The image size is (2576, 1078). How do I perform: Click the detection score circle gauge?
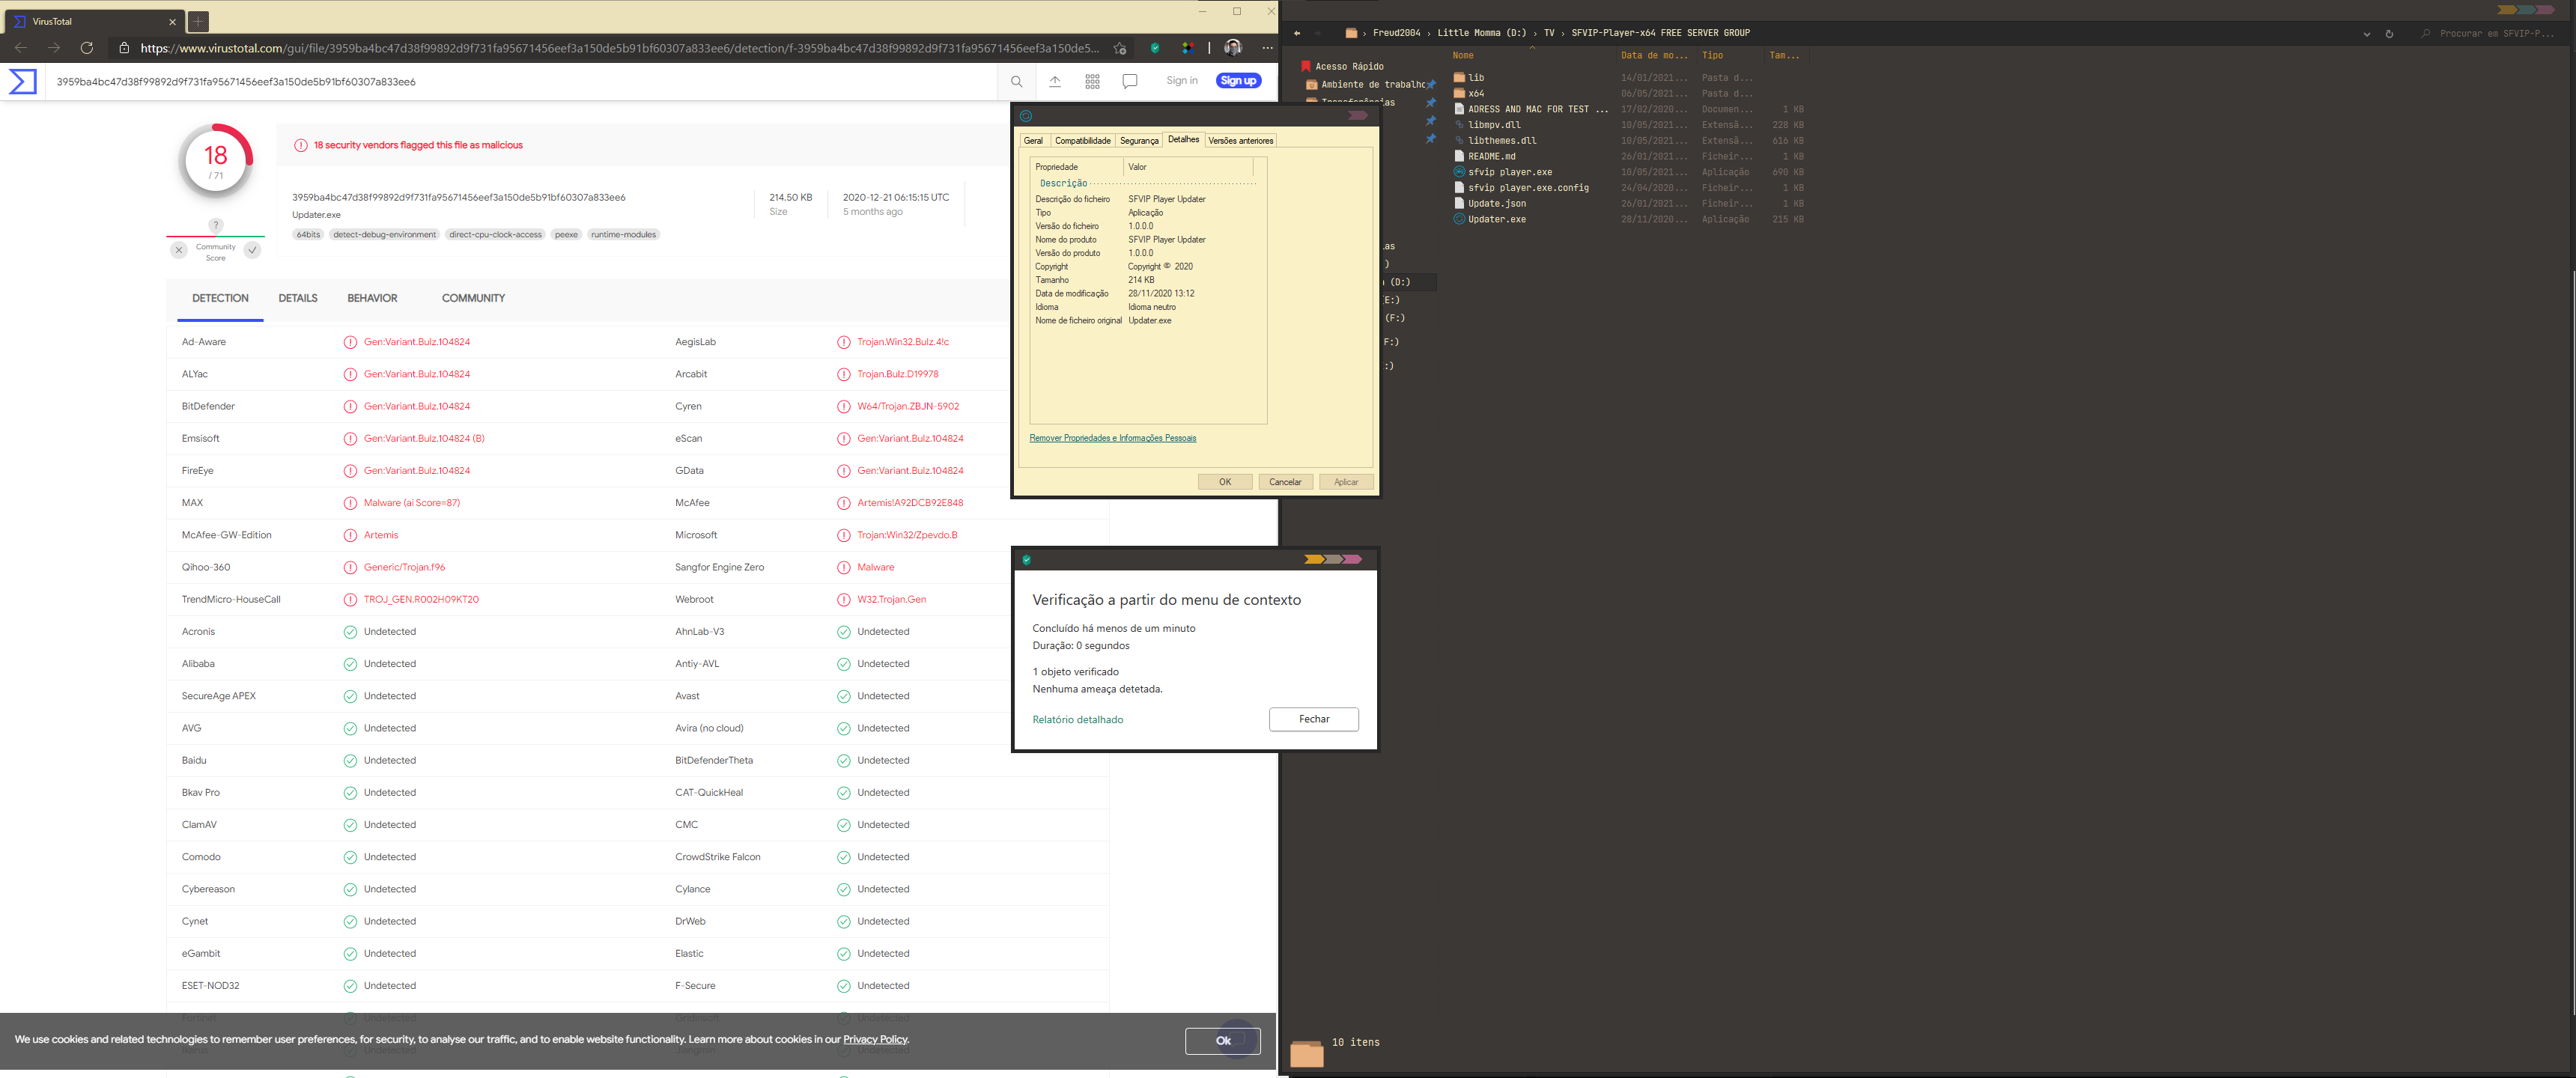coord(216,160)
